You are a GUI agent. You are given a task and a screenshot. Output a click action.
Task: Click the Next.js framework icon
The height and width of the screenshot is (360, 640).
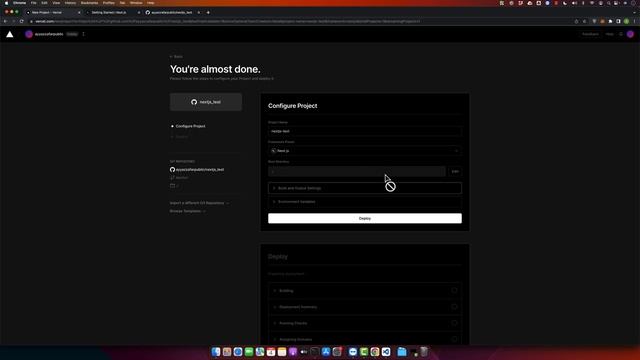click(x=273, y=151)
